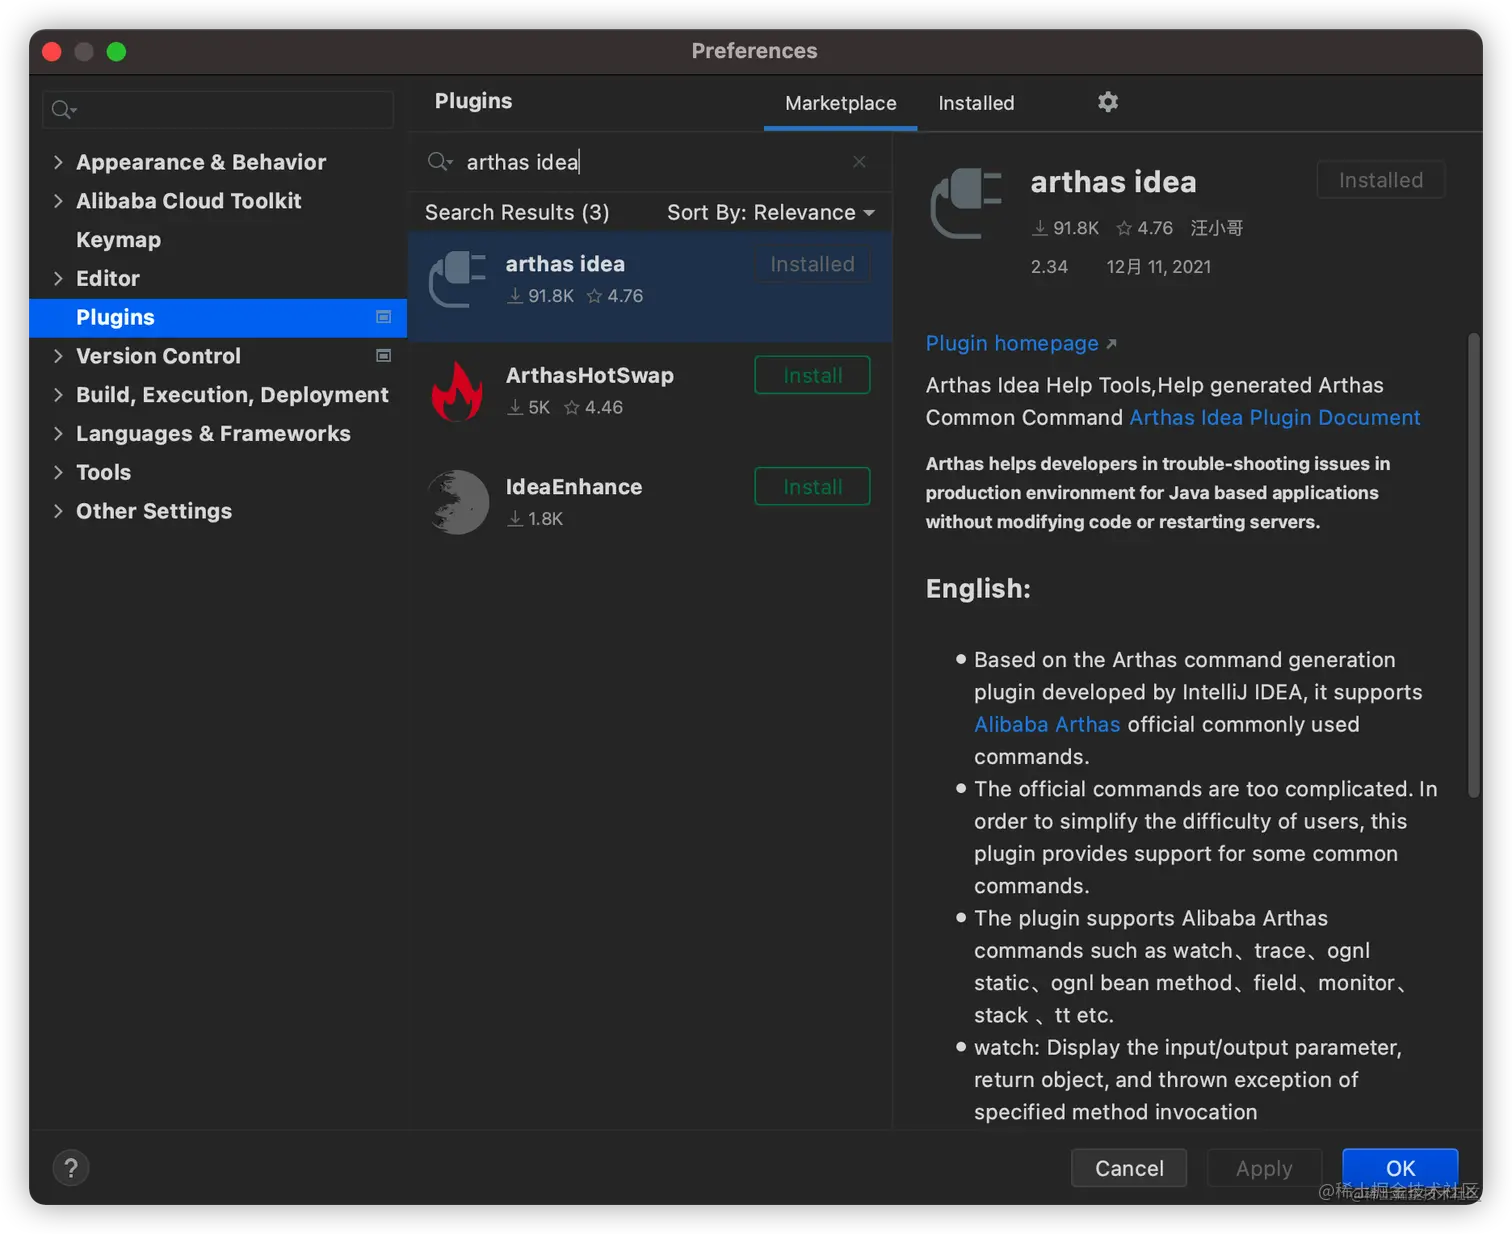Select Plugins in the settings tree
The image size is (1512, 1234).
tap(218, 317)
